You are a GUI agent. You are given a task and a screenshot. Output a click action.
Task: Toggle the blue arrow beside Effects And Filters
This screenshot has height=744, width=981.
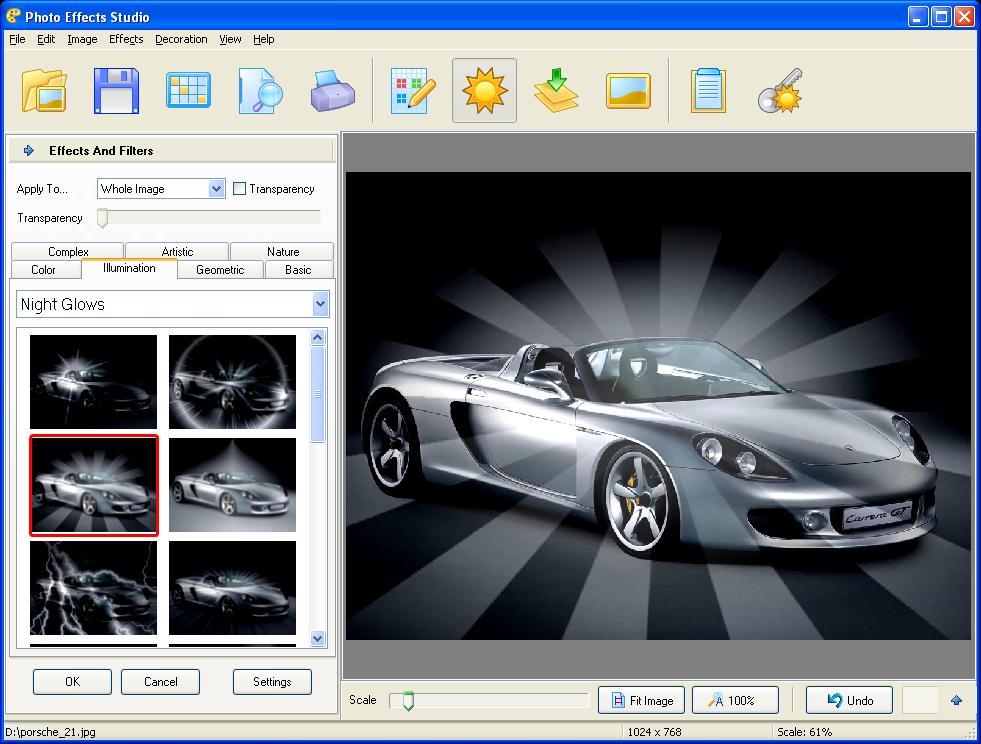click(28, 149)
